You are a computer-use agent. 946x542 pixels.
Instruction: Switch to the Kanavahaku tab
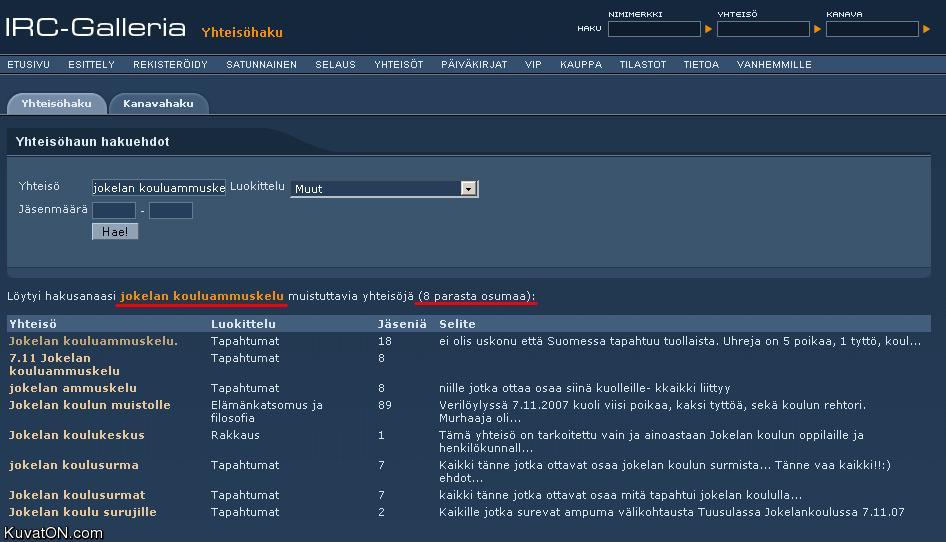[158, 103]
